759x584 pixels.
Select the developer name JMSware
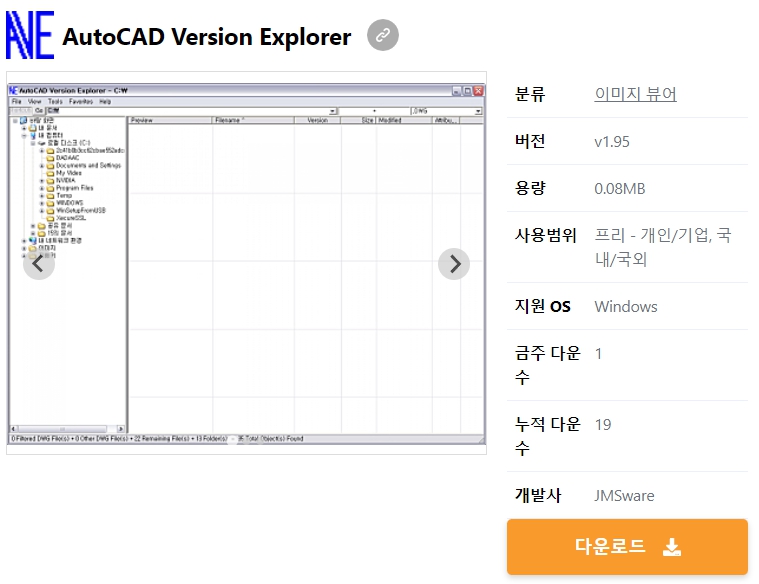pyautogui.click(x=624, y=495)
